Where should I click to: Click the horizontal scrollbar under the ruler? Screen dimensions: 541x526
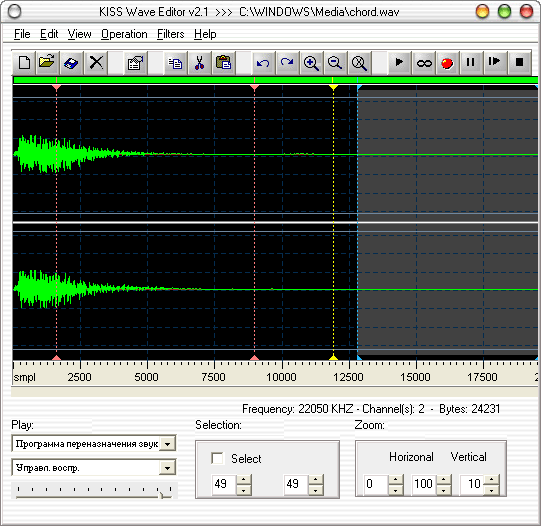(274, 391)
